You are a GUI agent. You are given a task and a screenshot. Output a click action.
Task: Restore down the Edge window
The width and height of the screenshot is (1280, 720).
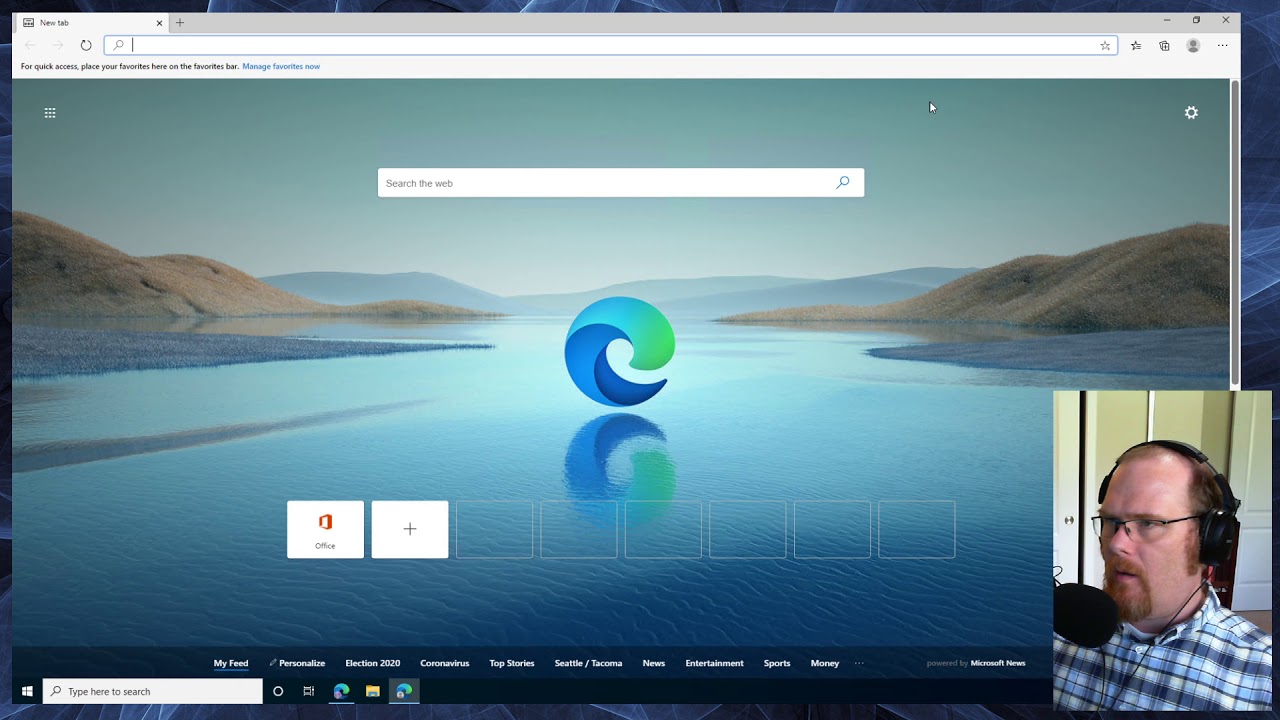click(1196, 20)
